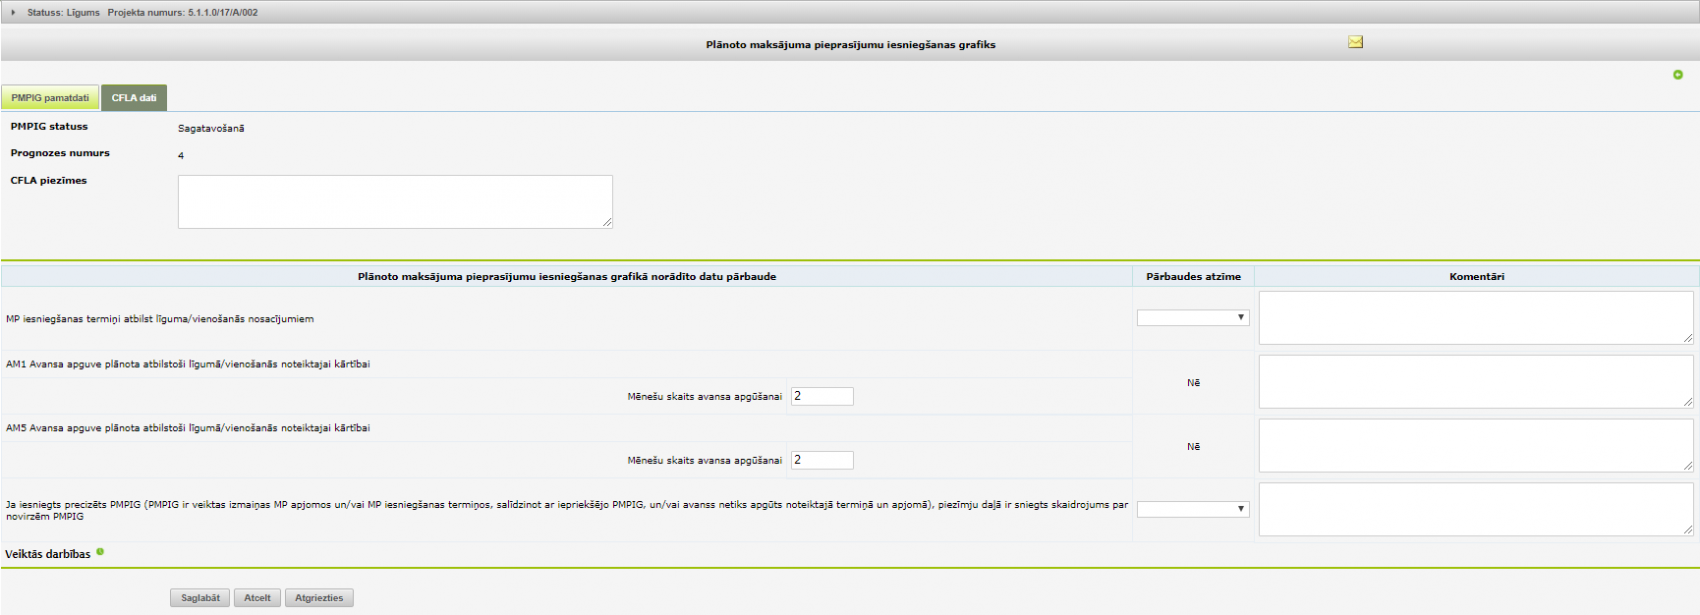Switch to PMPIG pamatdati tab

50,98
